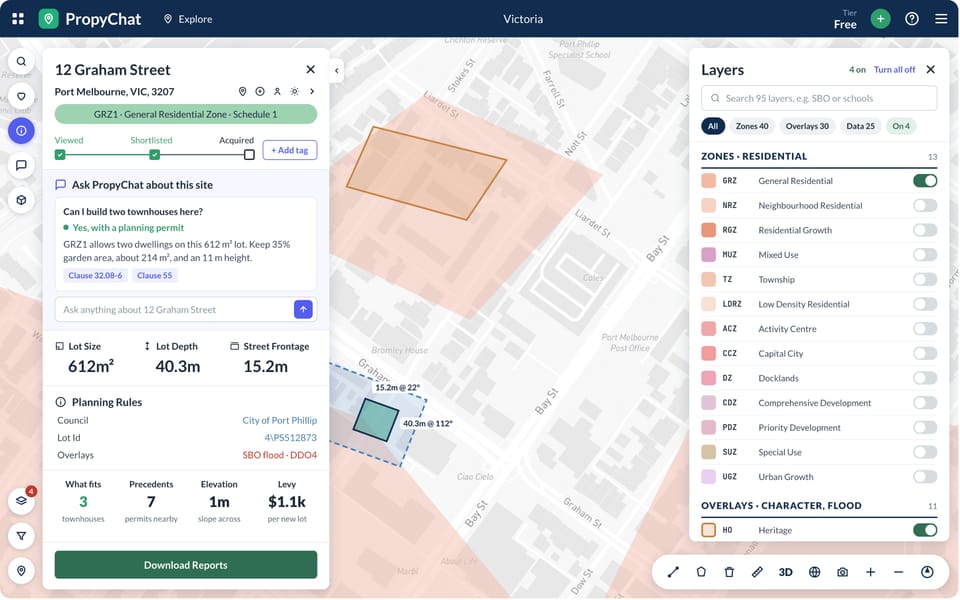The image size is (960, 600).
Task: Open the search sidebar icon
Action: [21, 61]
